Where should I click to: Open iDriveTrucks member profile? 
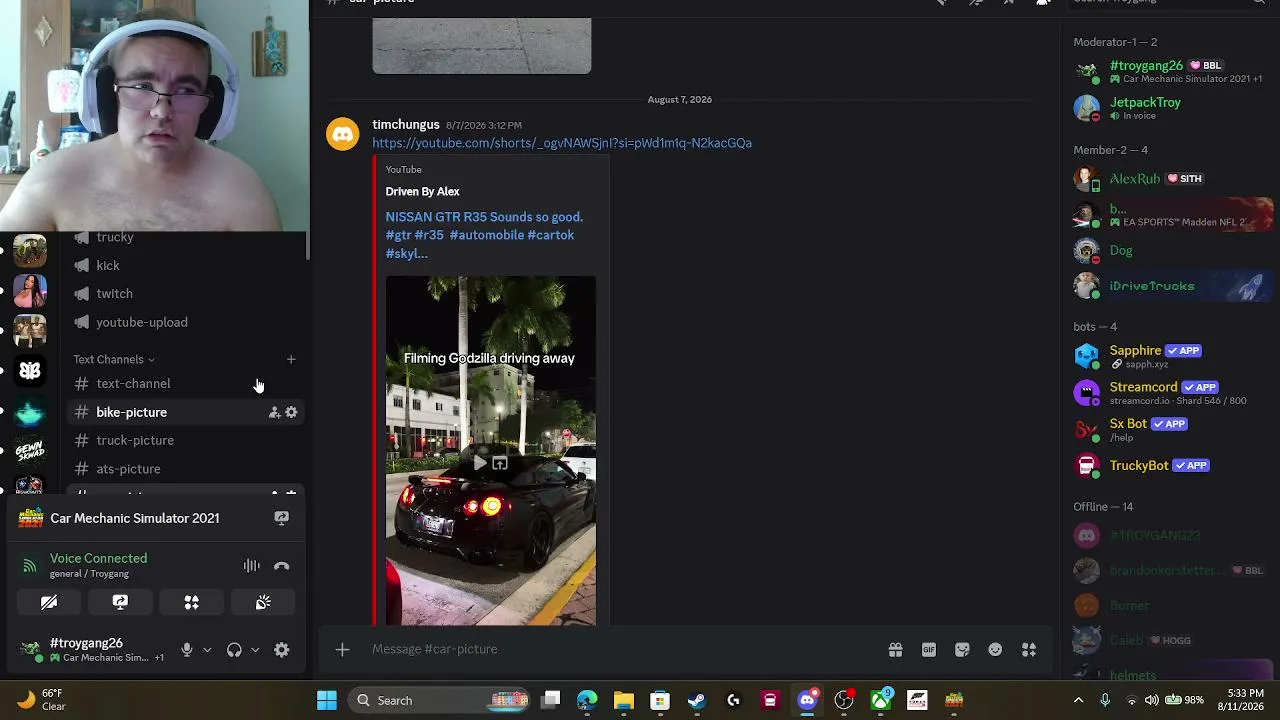(1170, 286)
